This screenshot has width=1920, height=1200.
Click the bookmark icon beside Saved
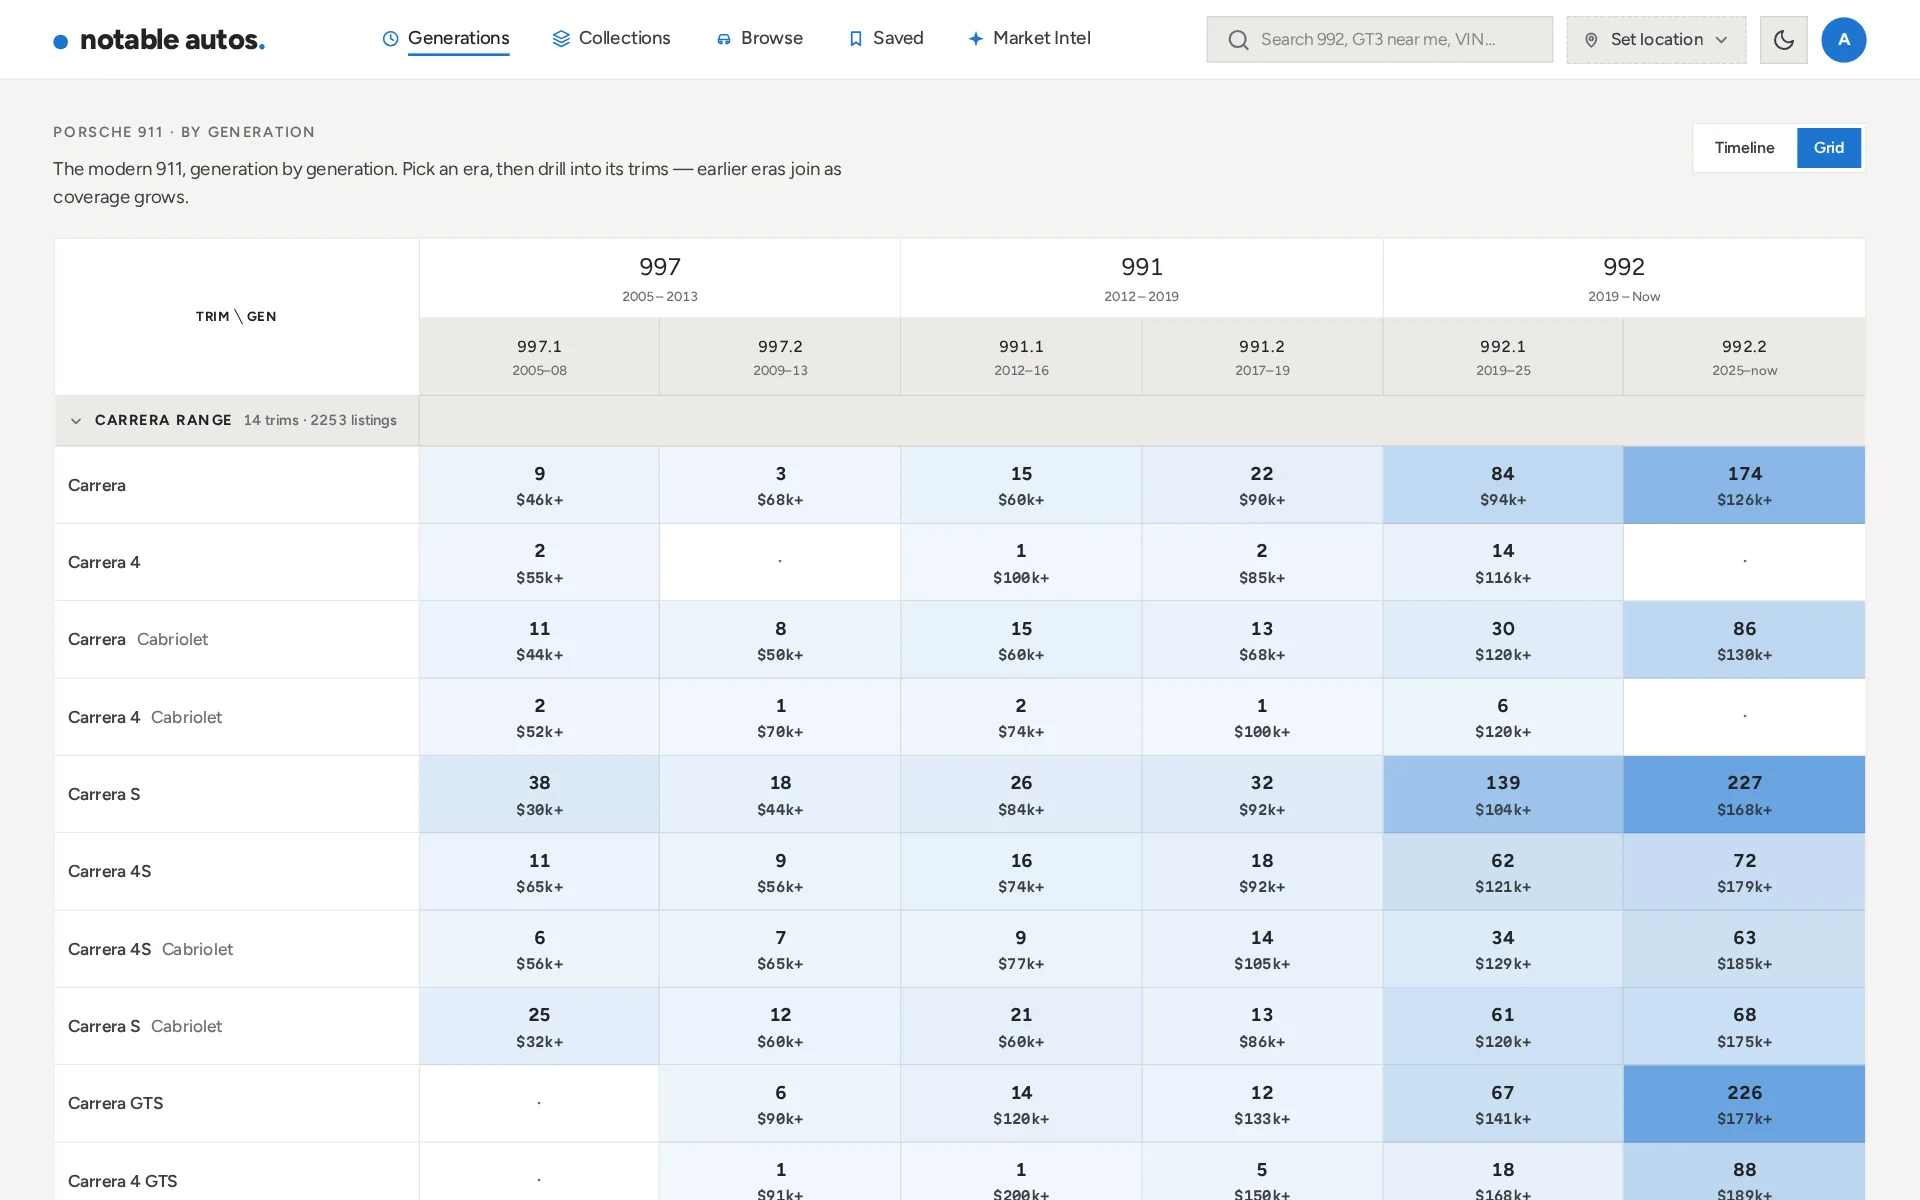856,39
